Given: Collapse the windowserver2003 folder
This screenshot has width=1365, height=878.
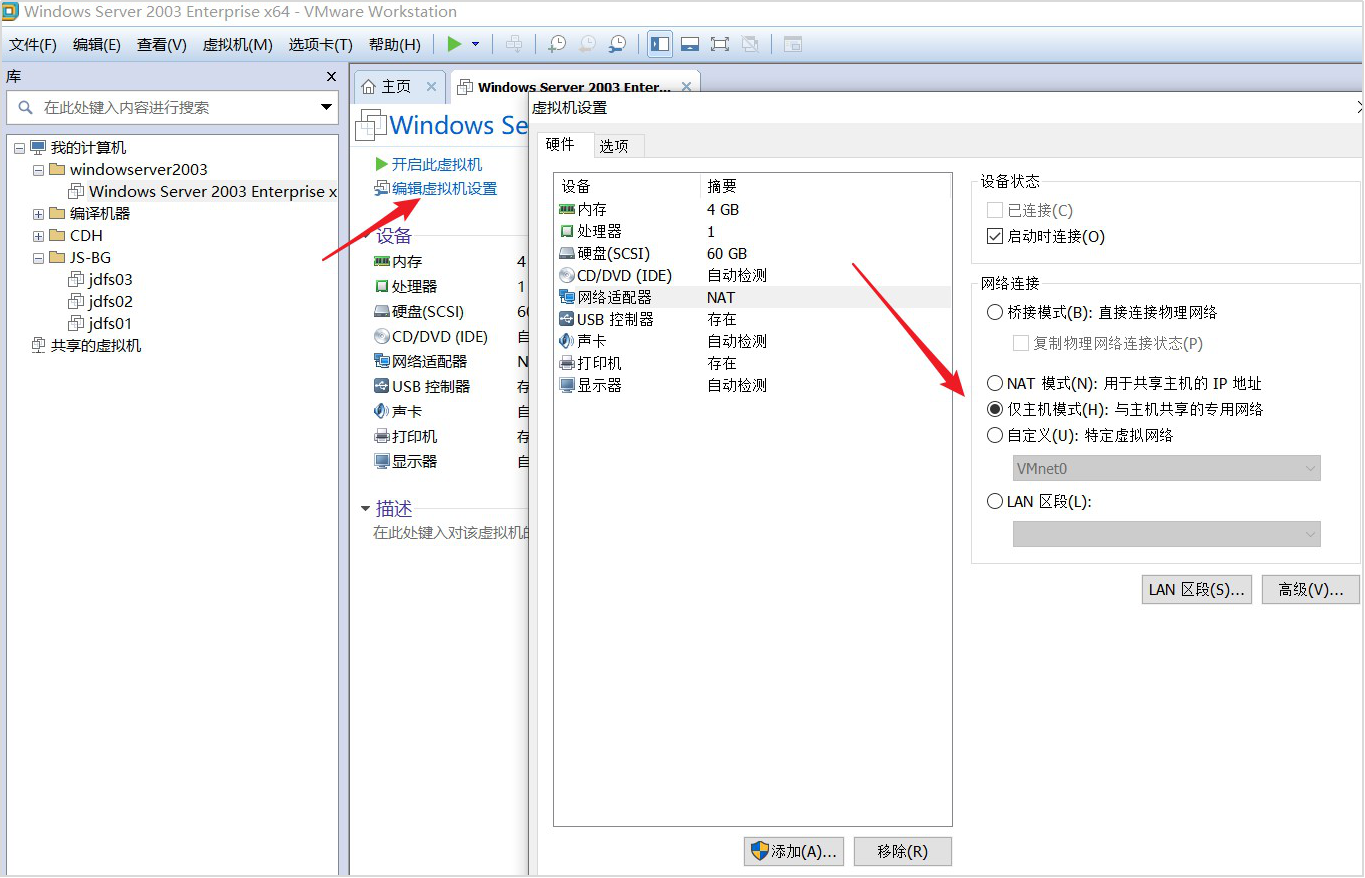Looking at the screenshot, I should (38, 170).
